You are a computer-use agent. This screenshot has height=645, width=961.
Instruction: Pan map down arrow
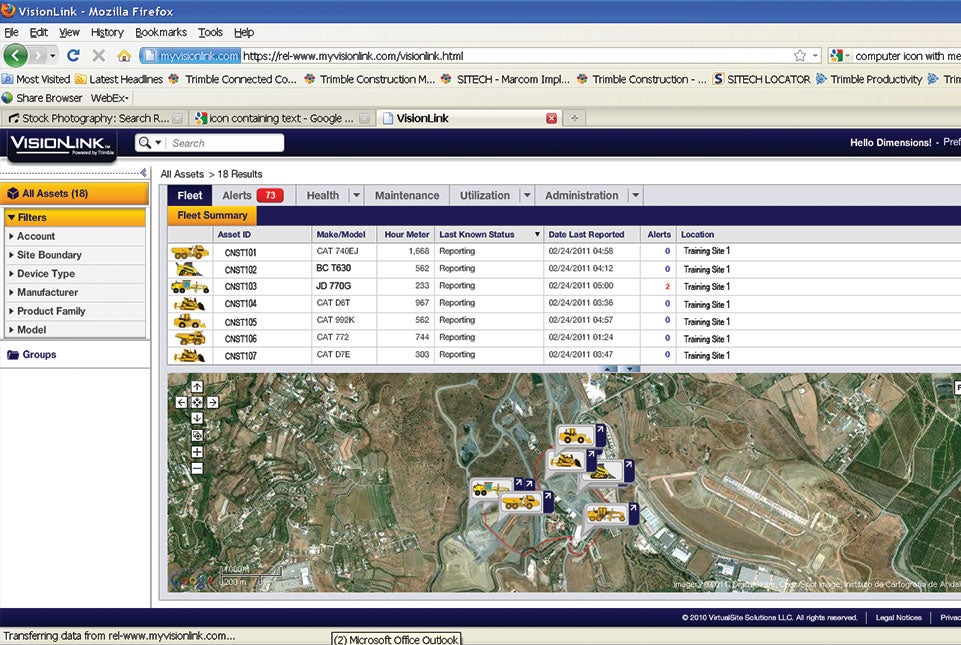coord(197,418)
